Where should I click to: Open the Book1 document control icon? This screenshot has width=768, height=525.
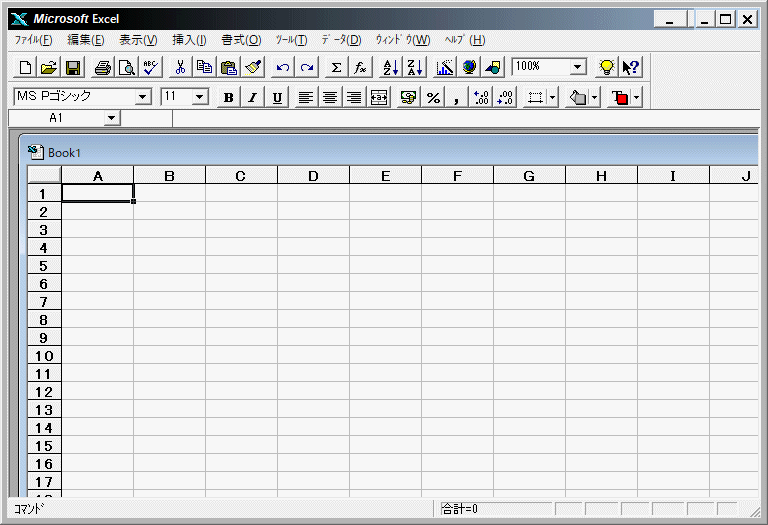pyautogui.click(x=35, y=152)
